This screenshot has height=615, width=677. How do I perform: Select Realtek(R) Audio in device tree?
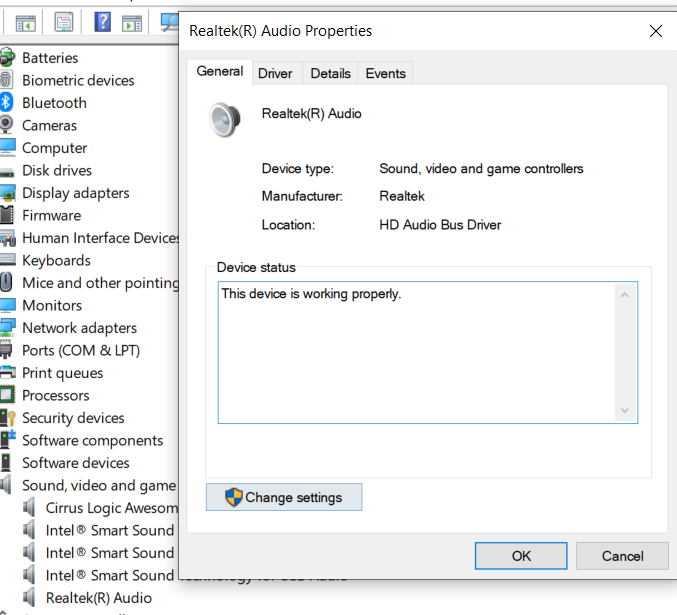(x=99, y=598)
